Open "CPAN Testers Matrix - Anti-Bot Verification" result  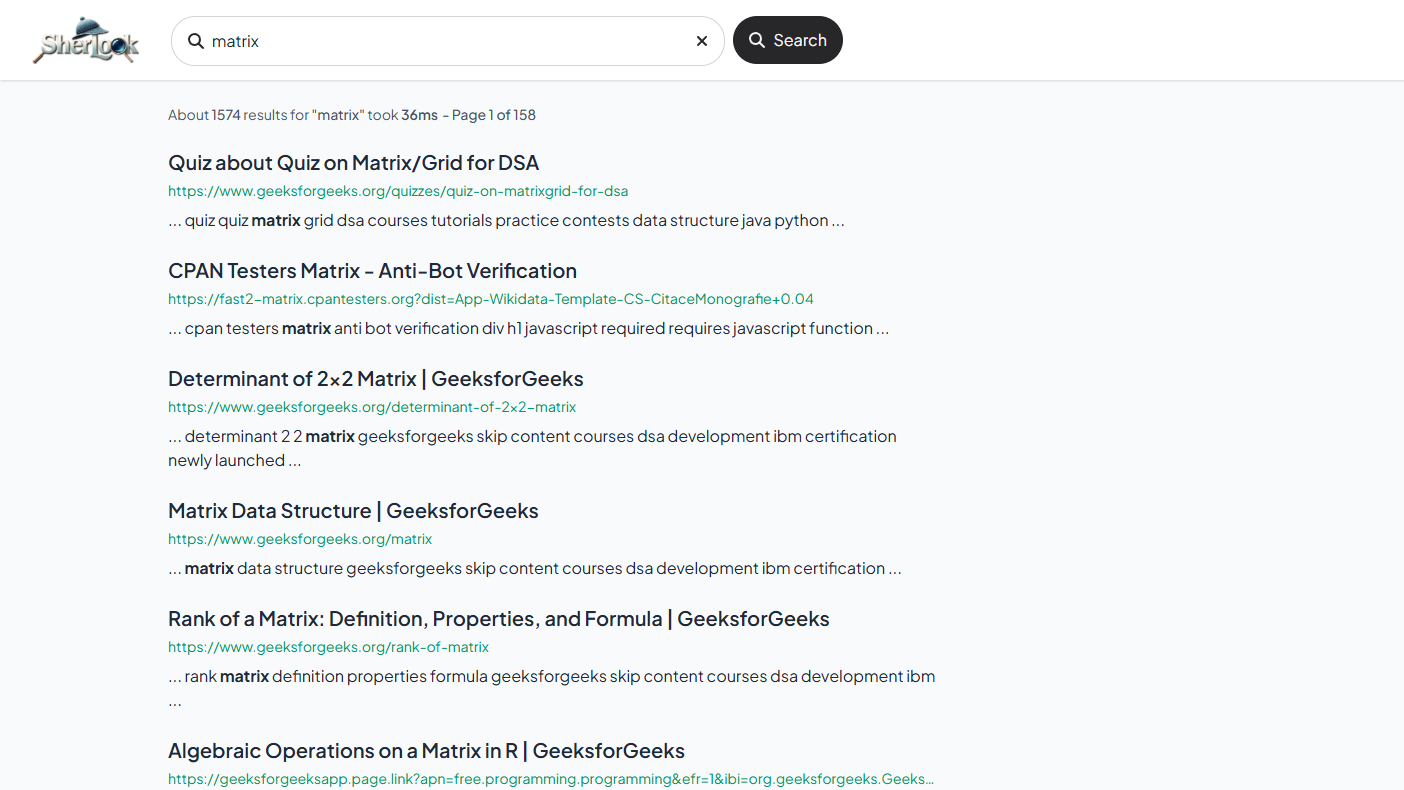(372, 271)
